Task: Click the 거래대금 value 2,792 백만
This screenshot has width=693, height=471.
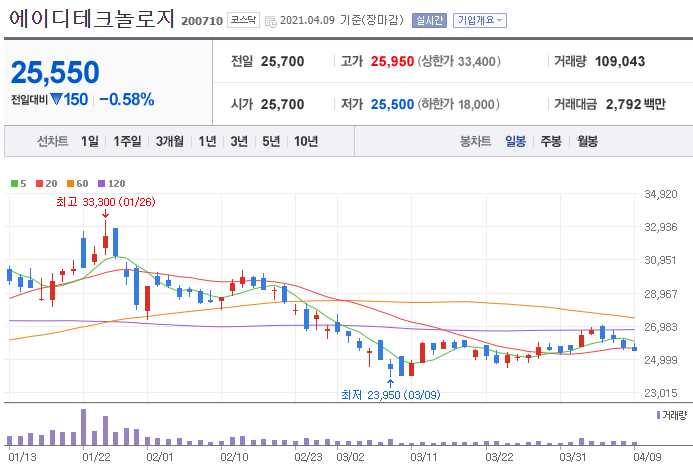Action: [x=636, y=104]
